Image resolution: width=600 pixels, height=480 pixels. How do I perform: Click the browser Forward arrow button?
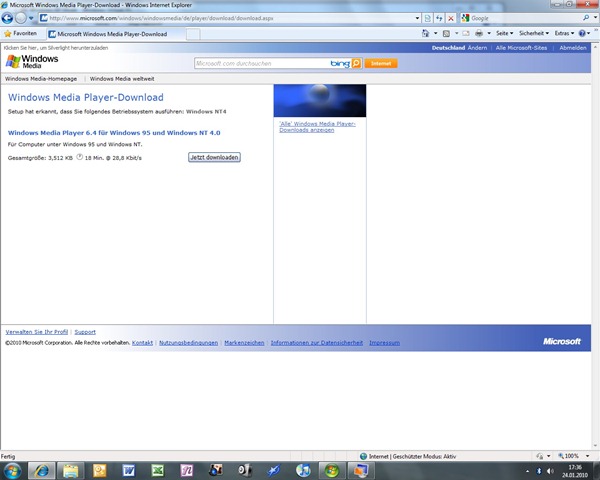21,18
